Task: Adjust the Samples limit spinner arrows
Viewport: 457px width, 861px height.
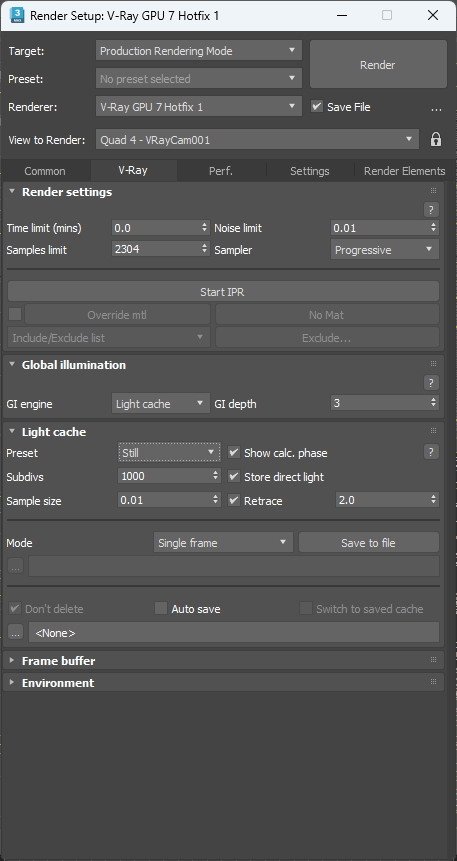Action: [205, 249]
